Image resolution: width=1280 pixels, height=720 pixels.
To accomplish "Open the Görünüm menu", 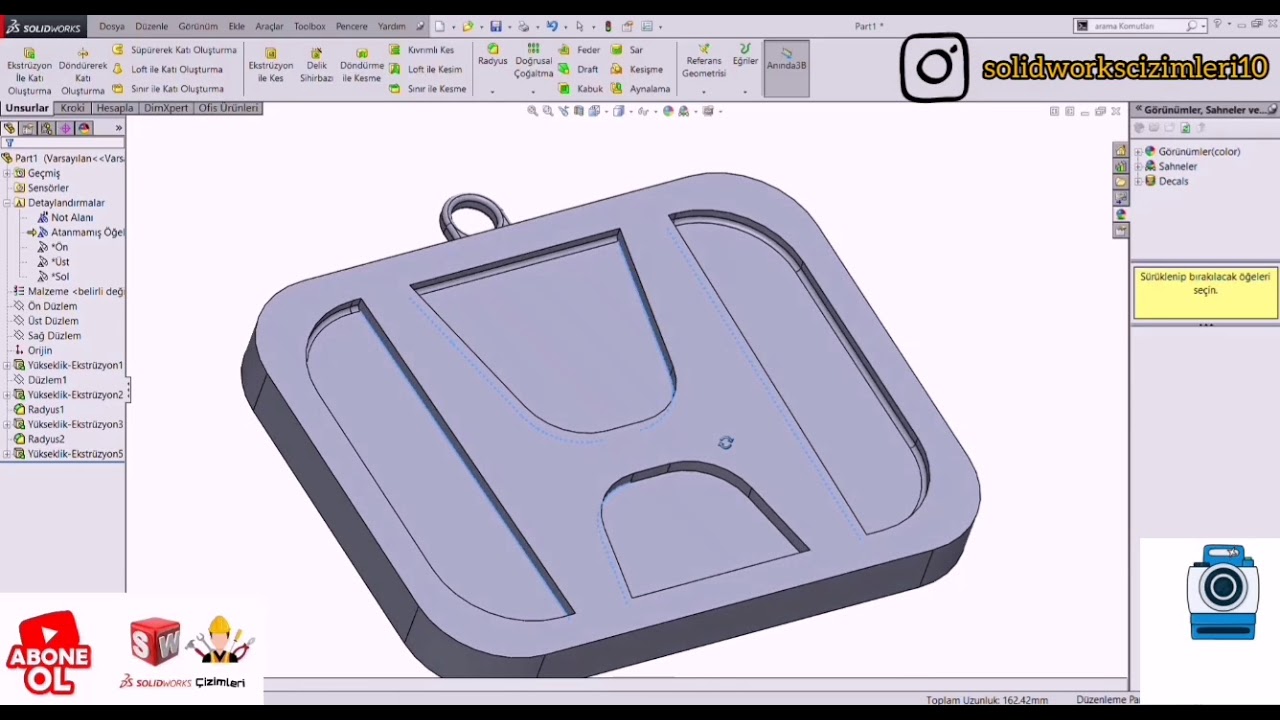I will click(197, 26).
